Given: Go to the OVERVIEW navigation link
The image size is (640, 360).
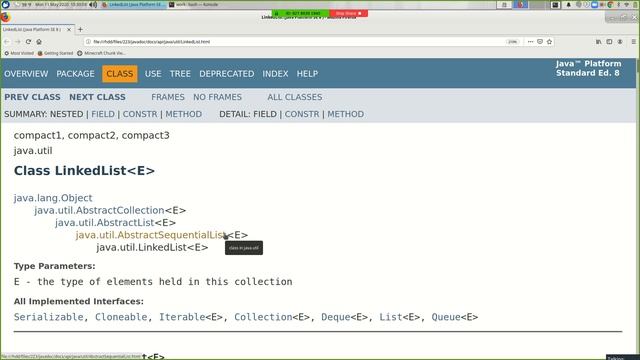Looking at the screenshot, I should (x=26, y=74).
